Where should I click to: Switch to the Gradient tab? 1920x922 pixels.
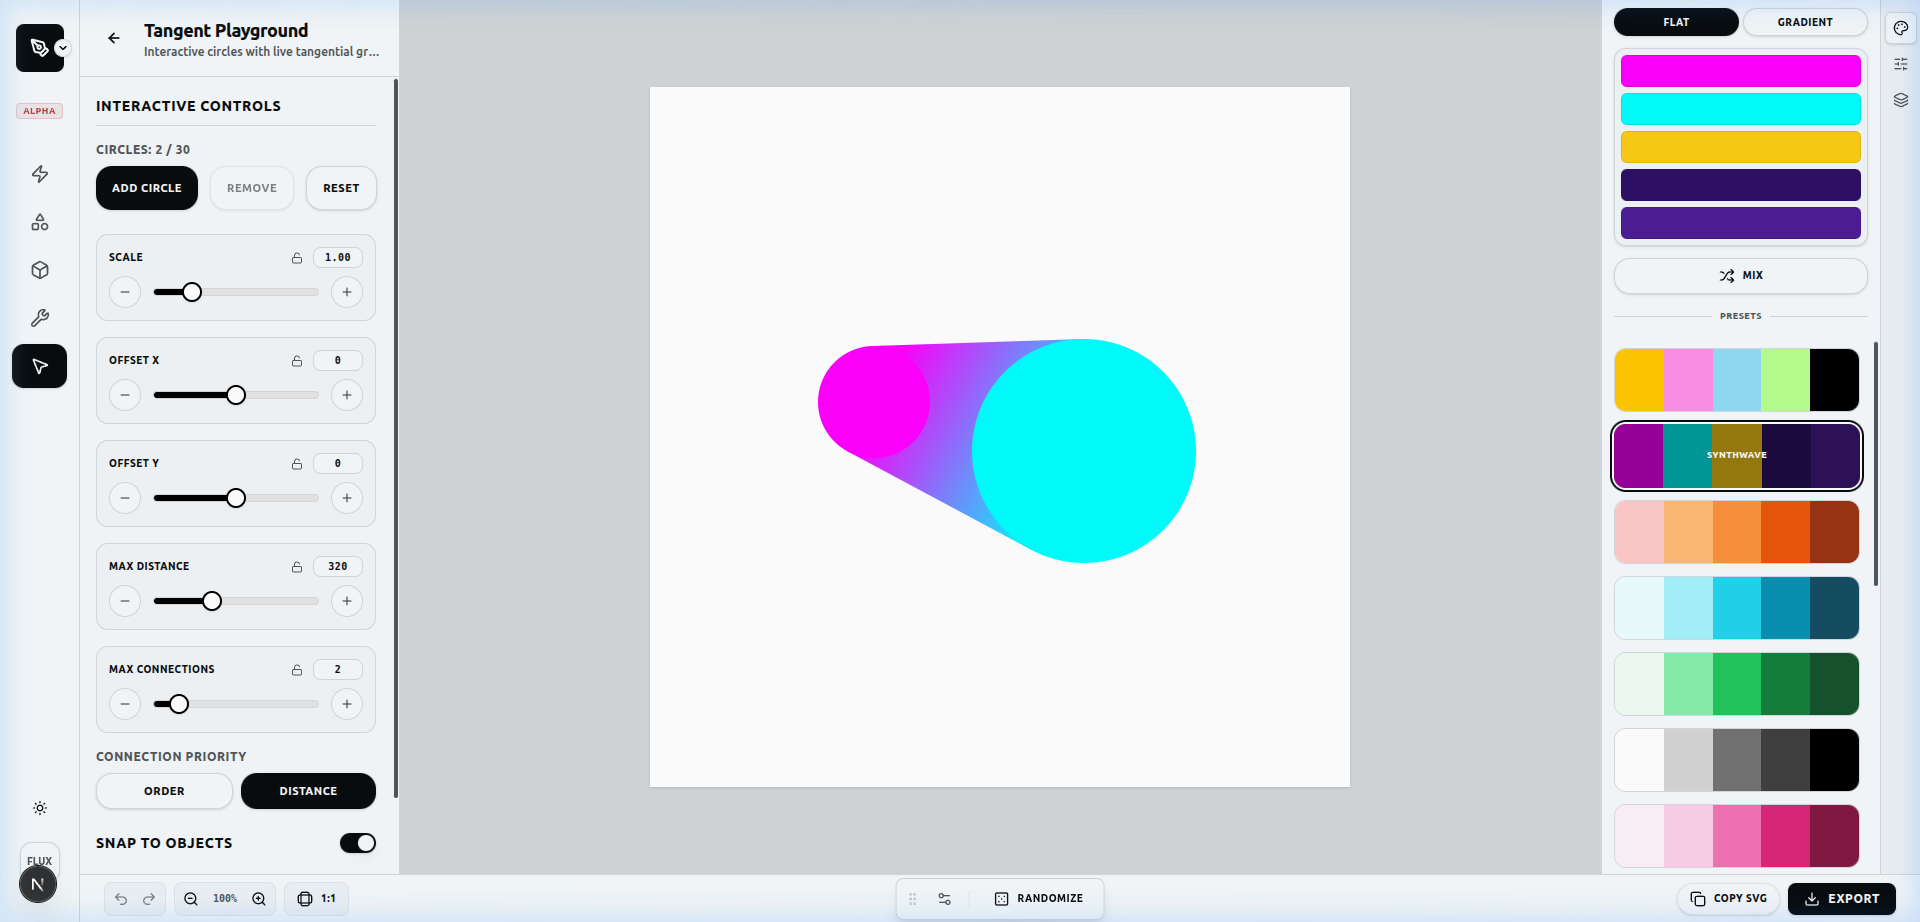pyautogui.click(x=1804, y=22)
